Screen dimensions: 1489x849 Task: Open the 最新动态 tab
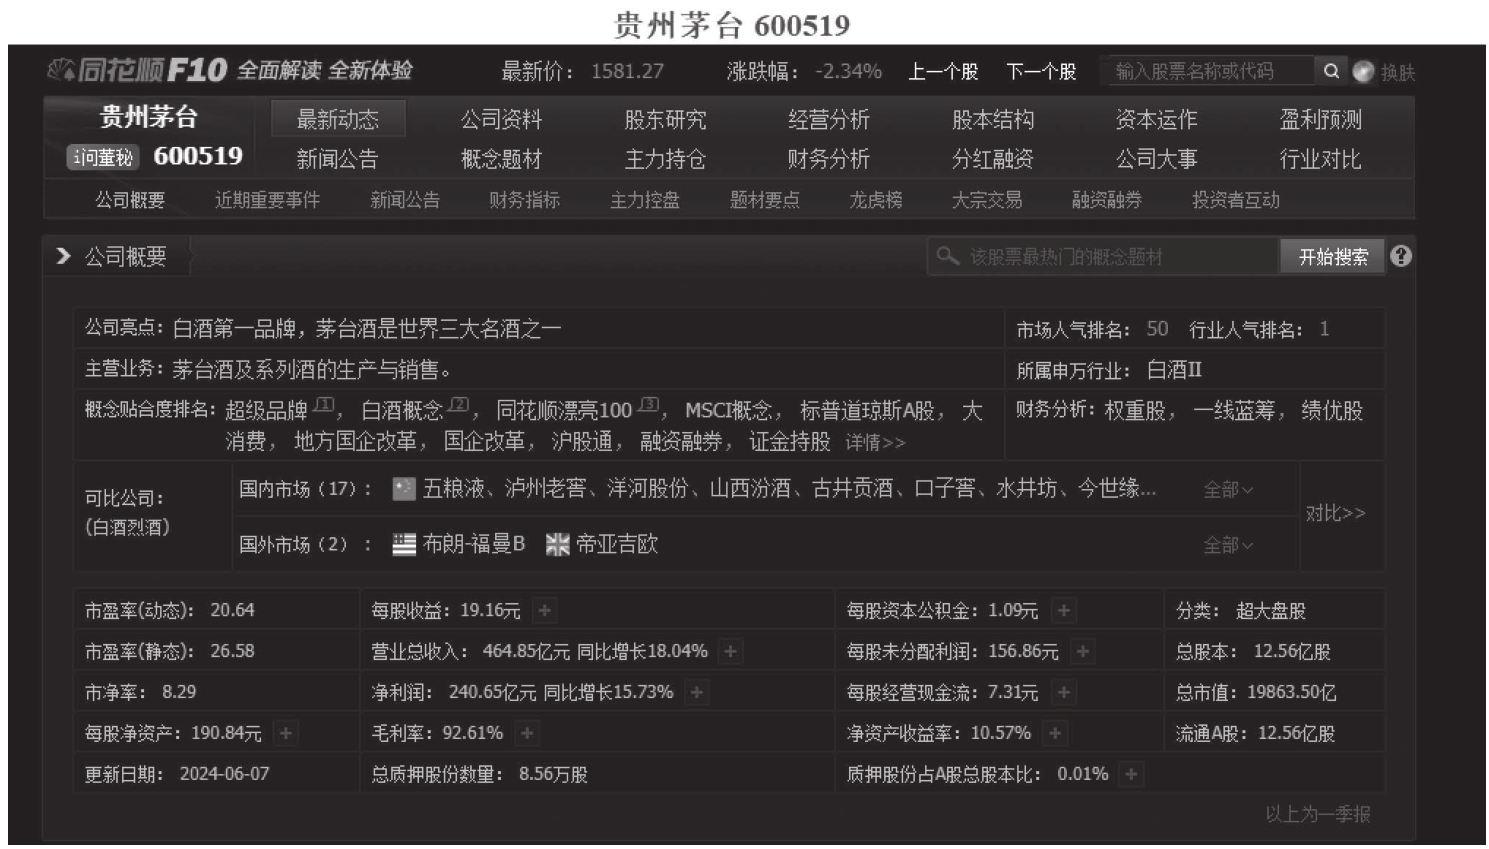click(x=338, y=120)
